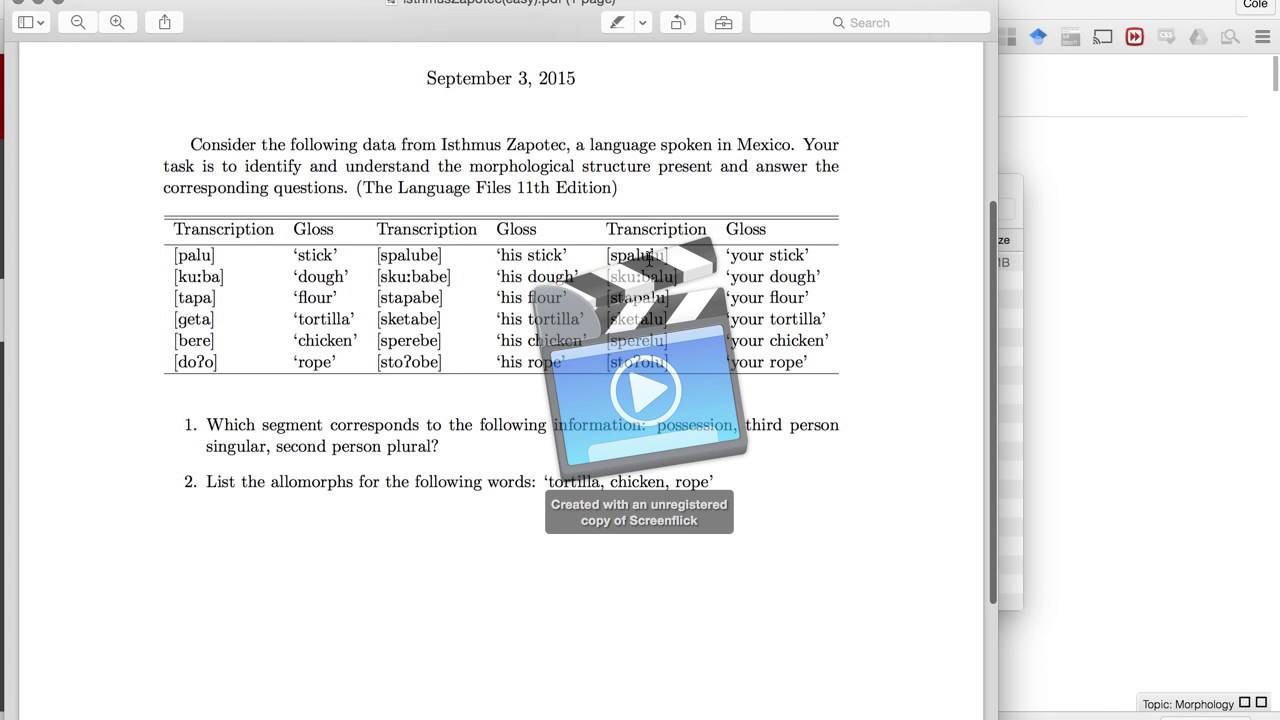Click the gloss 'tortilla' in first column

click(323, 319)
